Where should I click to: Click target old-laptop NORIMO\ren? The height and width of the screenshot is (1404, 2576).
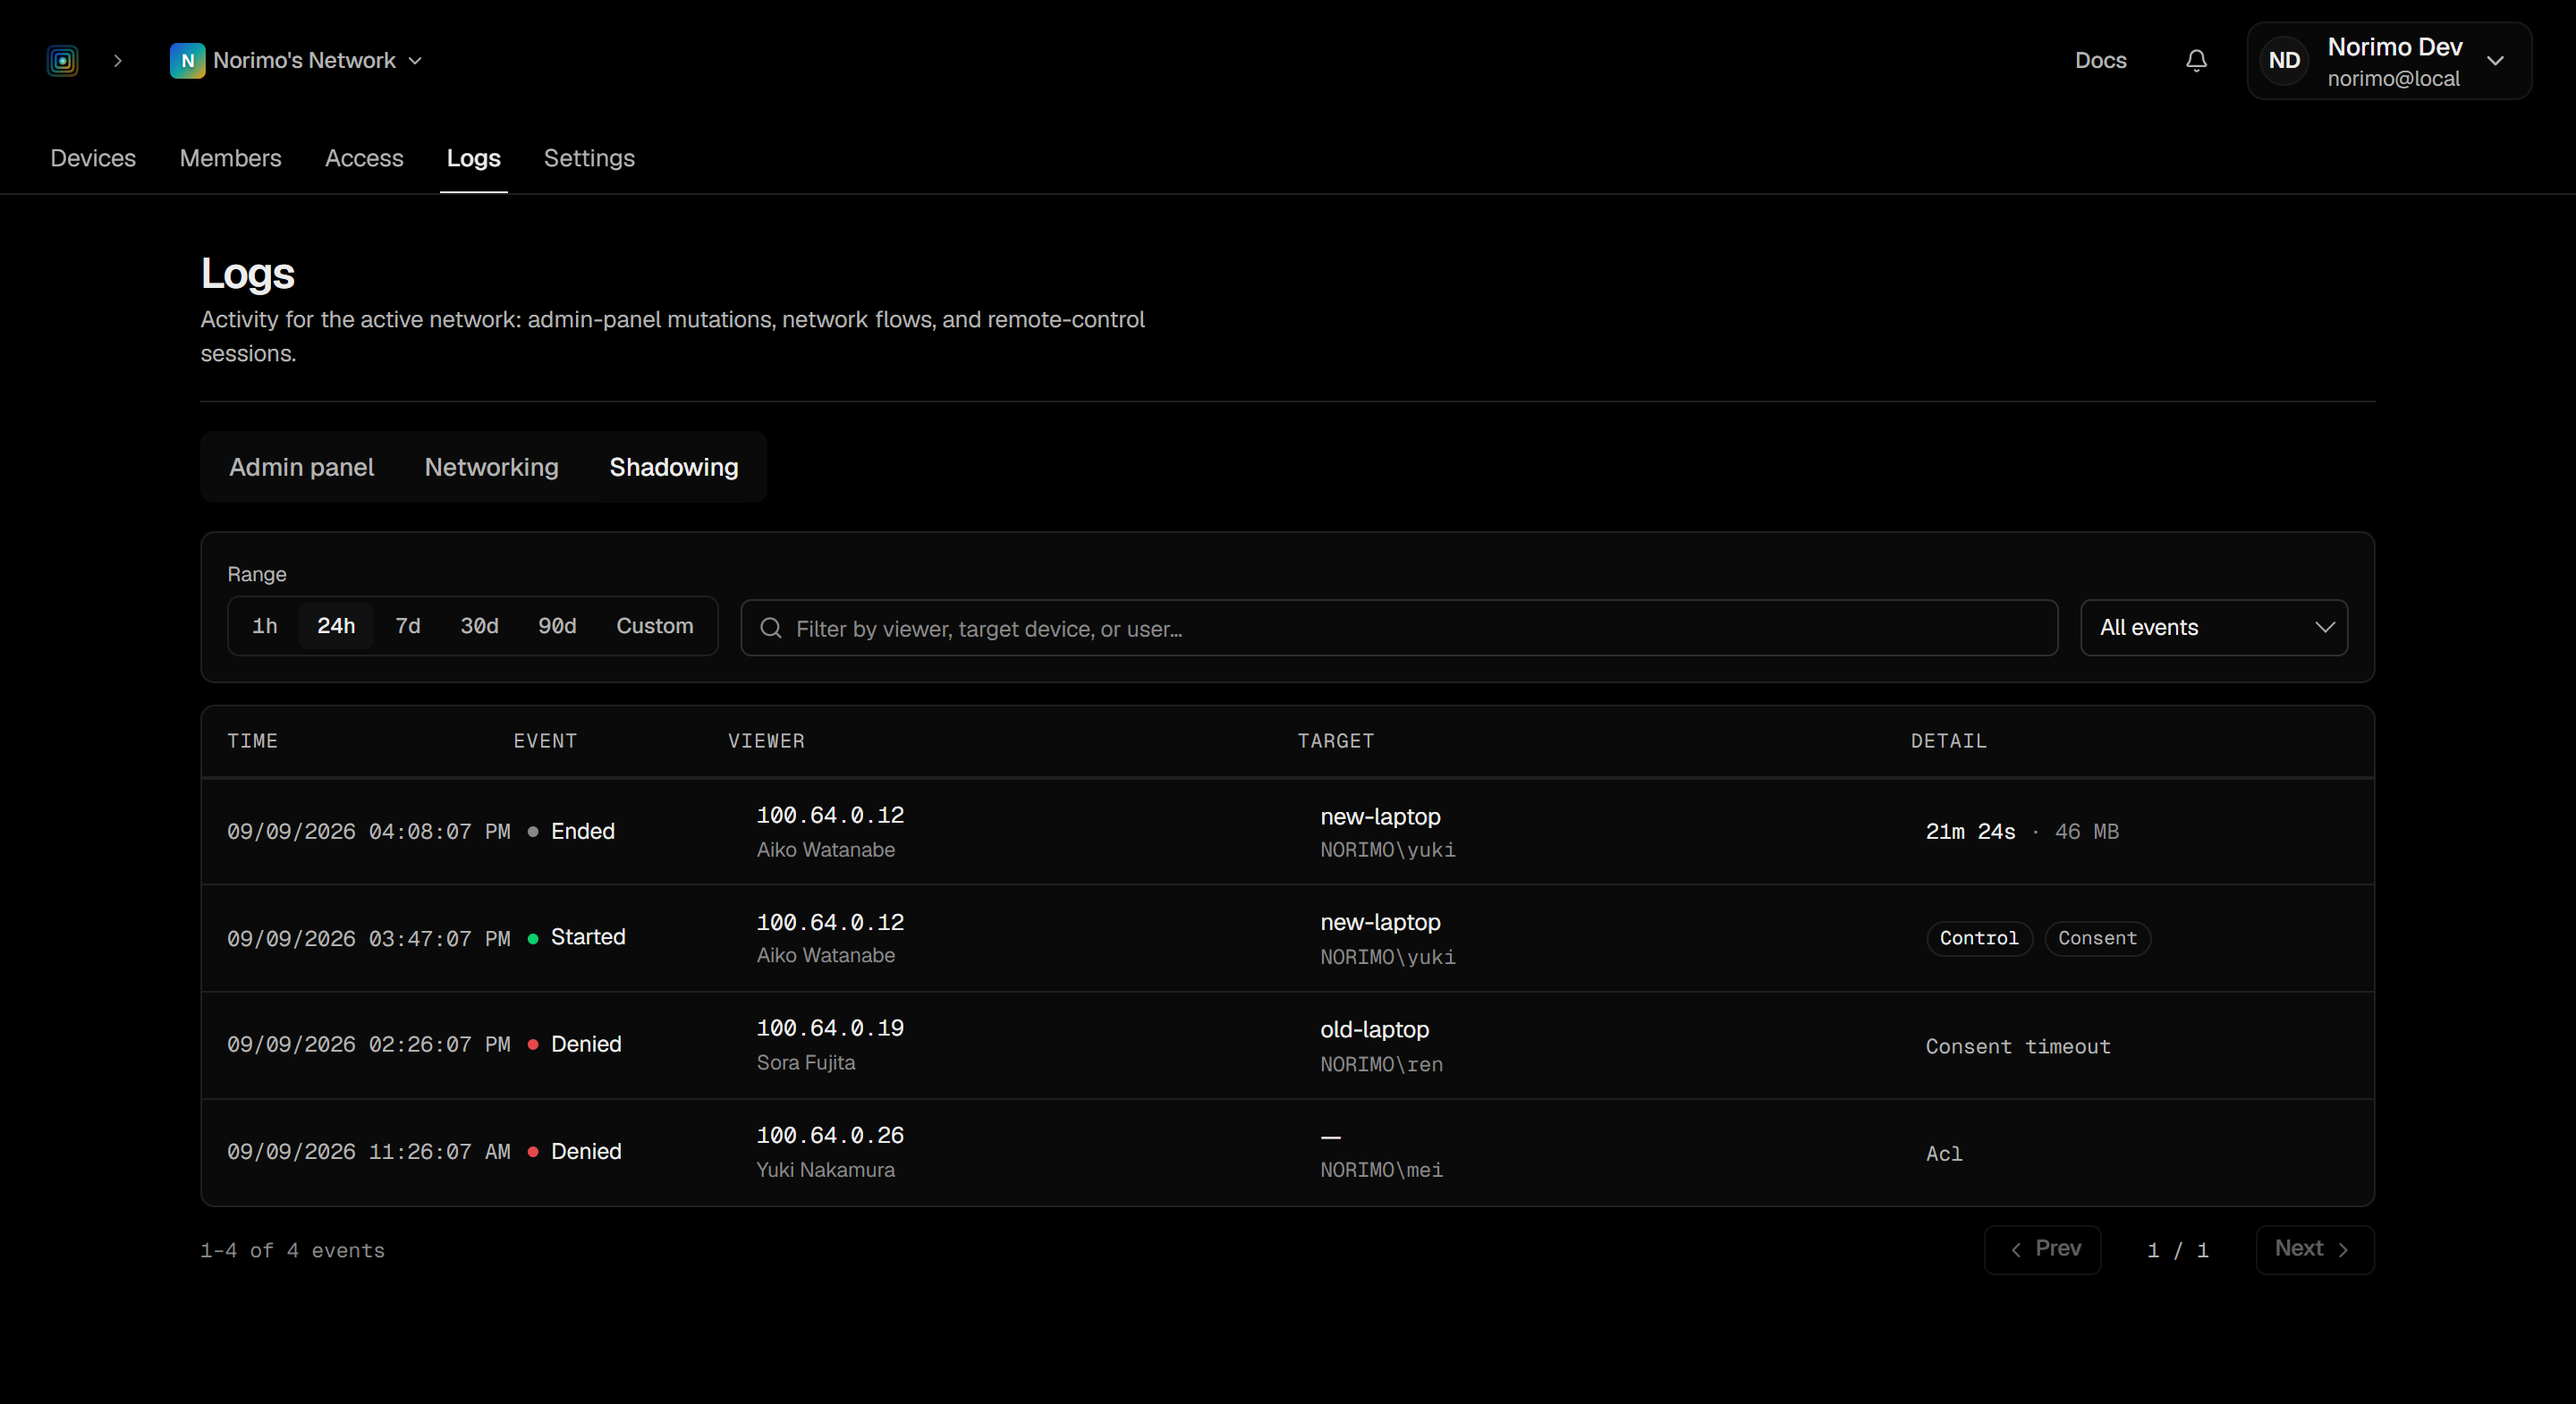click(1382, 1046)
